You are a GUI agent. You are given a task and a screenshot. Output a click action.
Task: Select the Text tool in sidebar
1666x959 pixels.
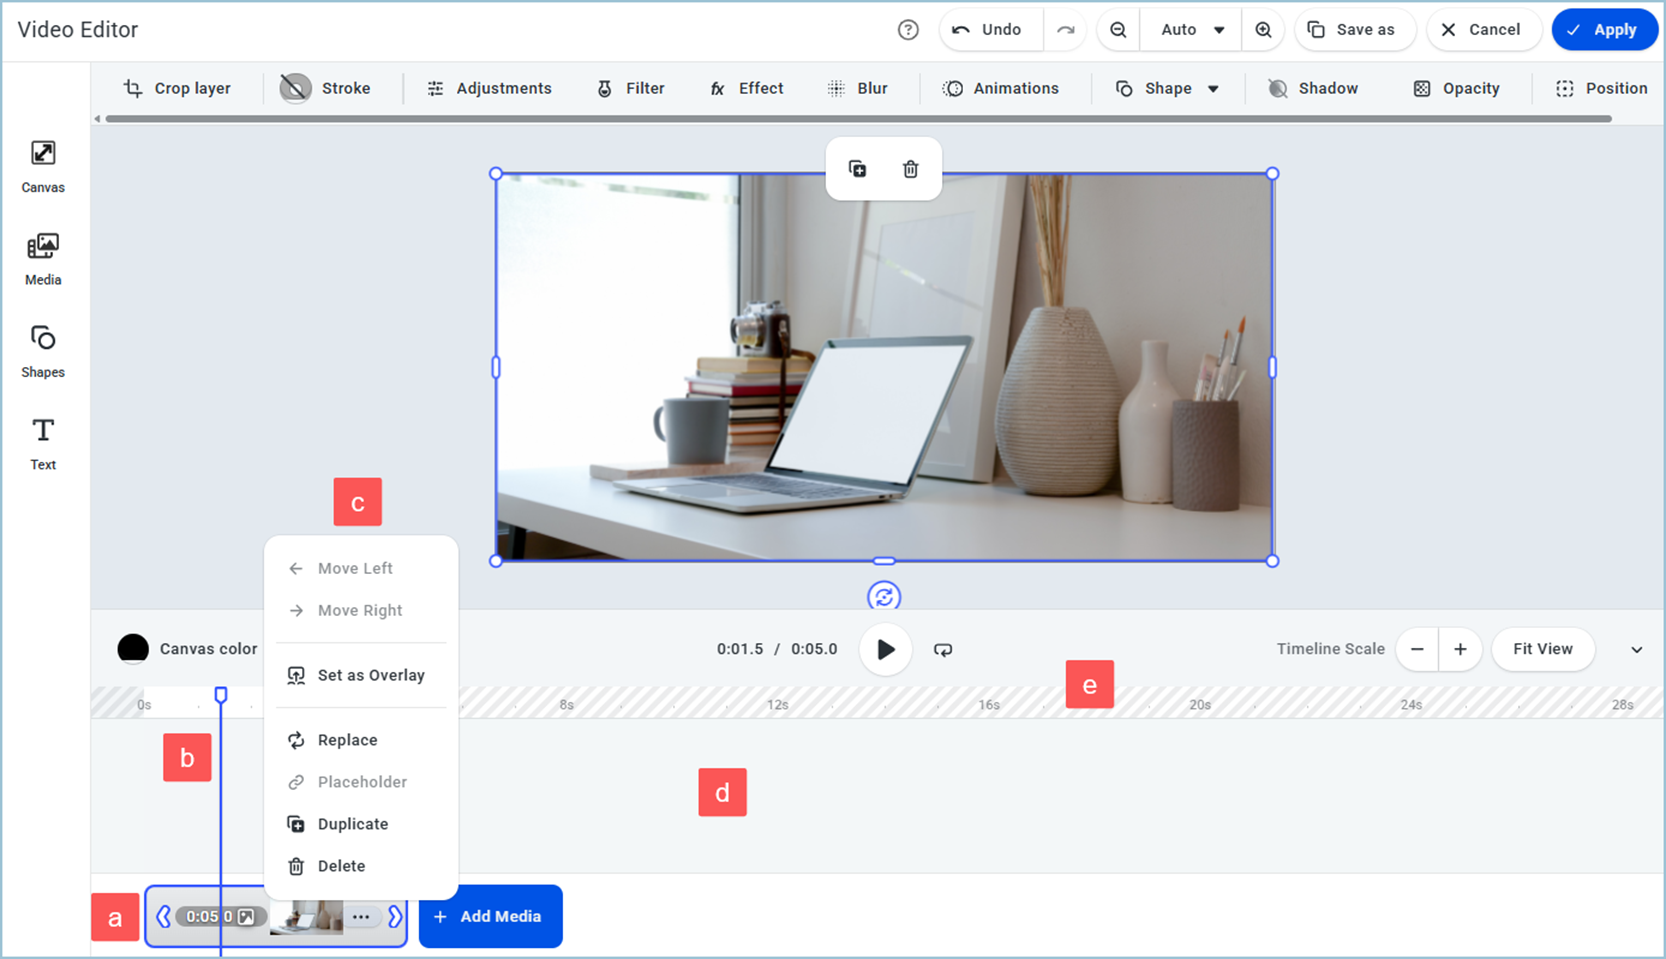pos(43,443)
